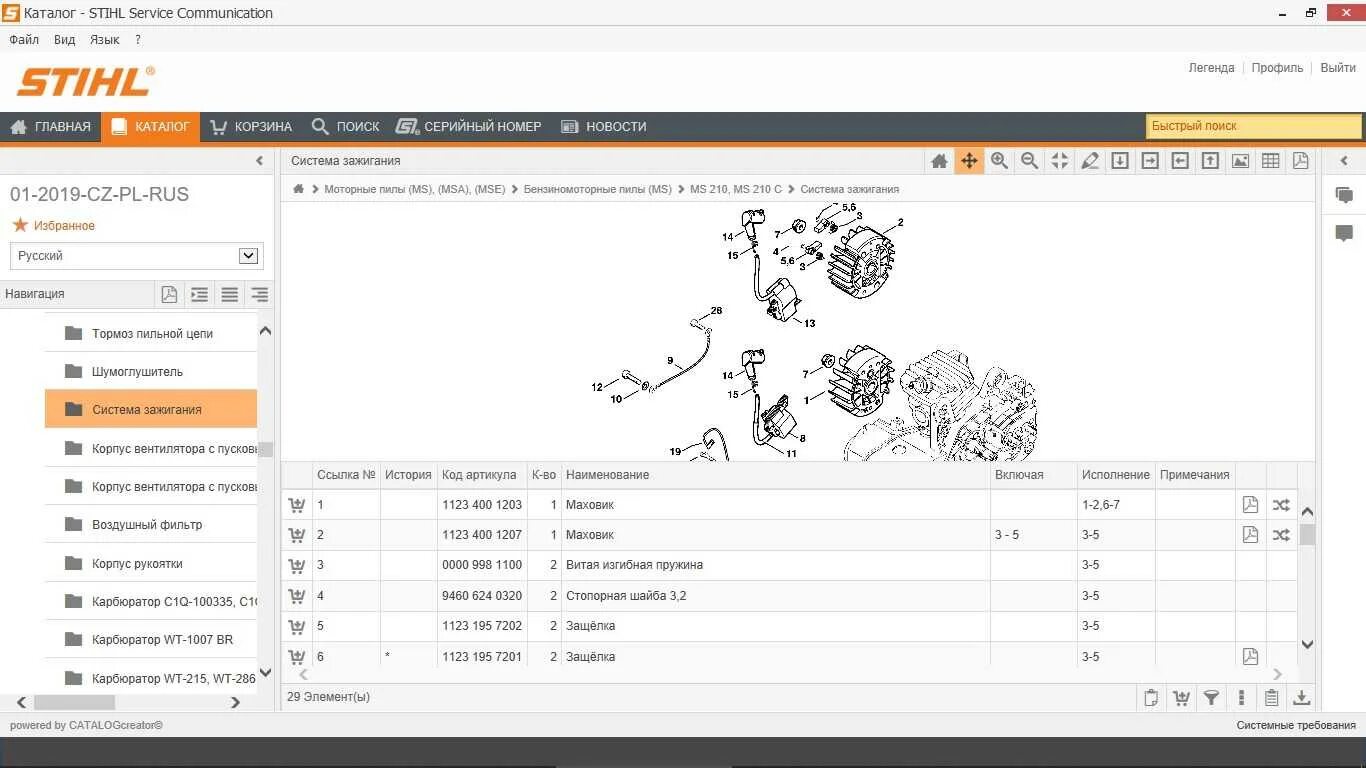
Task: Click navigation tree scroll-up chevron
Action: pos(265,331)
